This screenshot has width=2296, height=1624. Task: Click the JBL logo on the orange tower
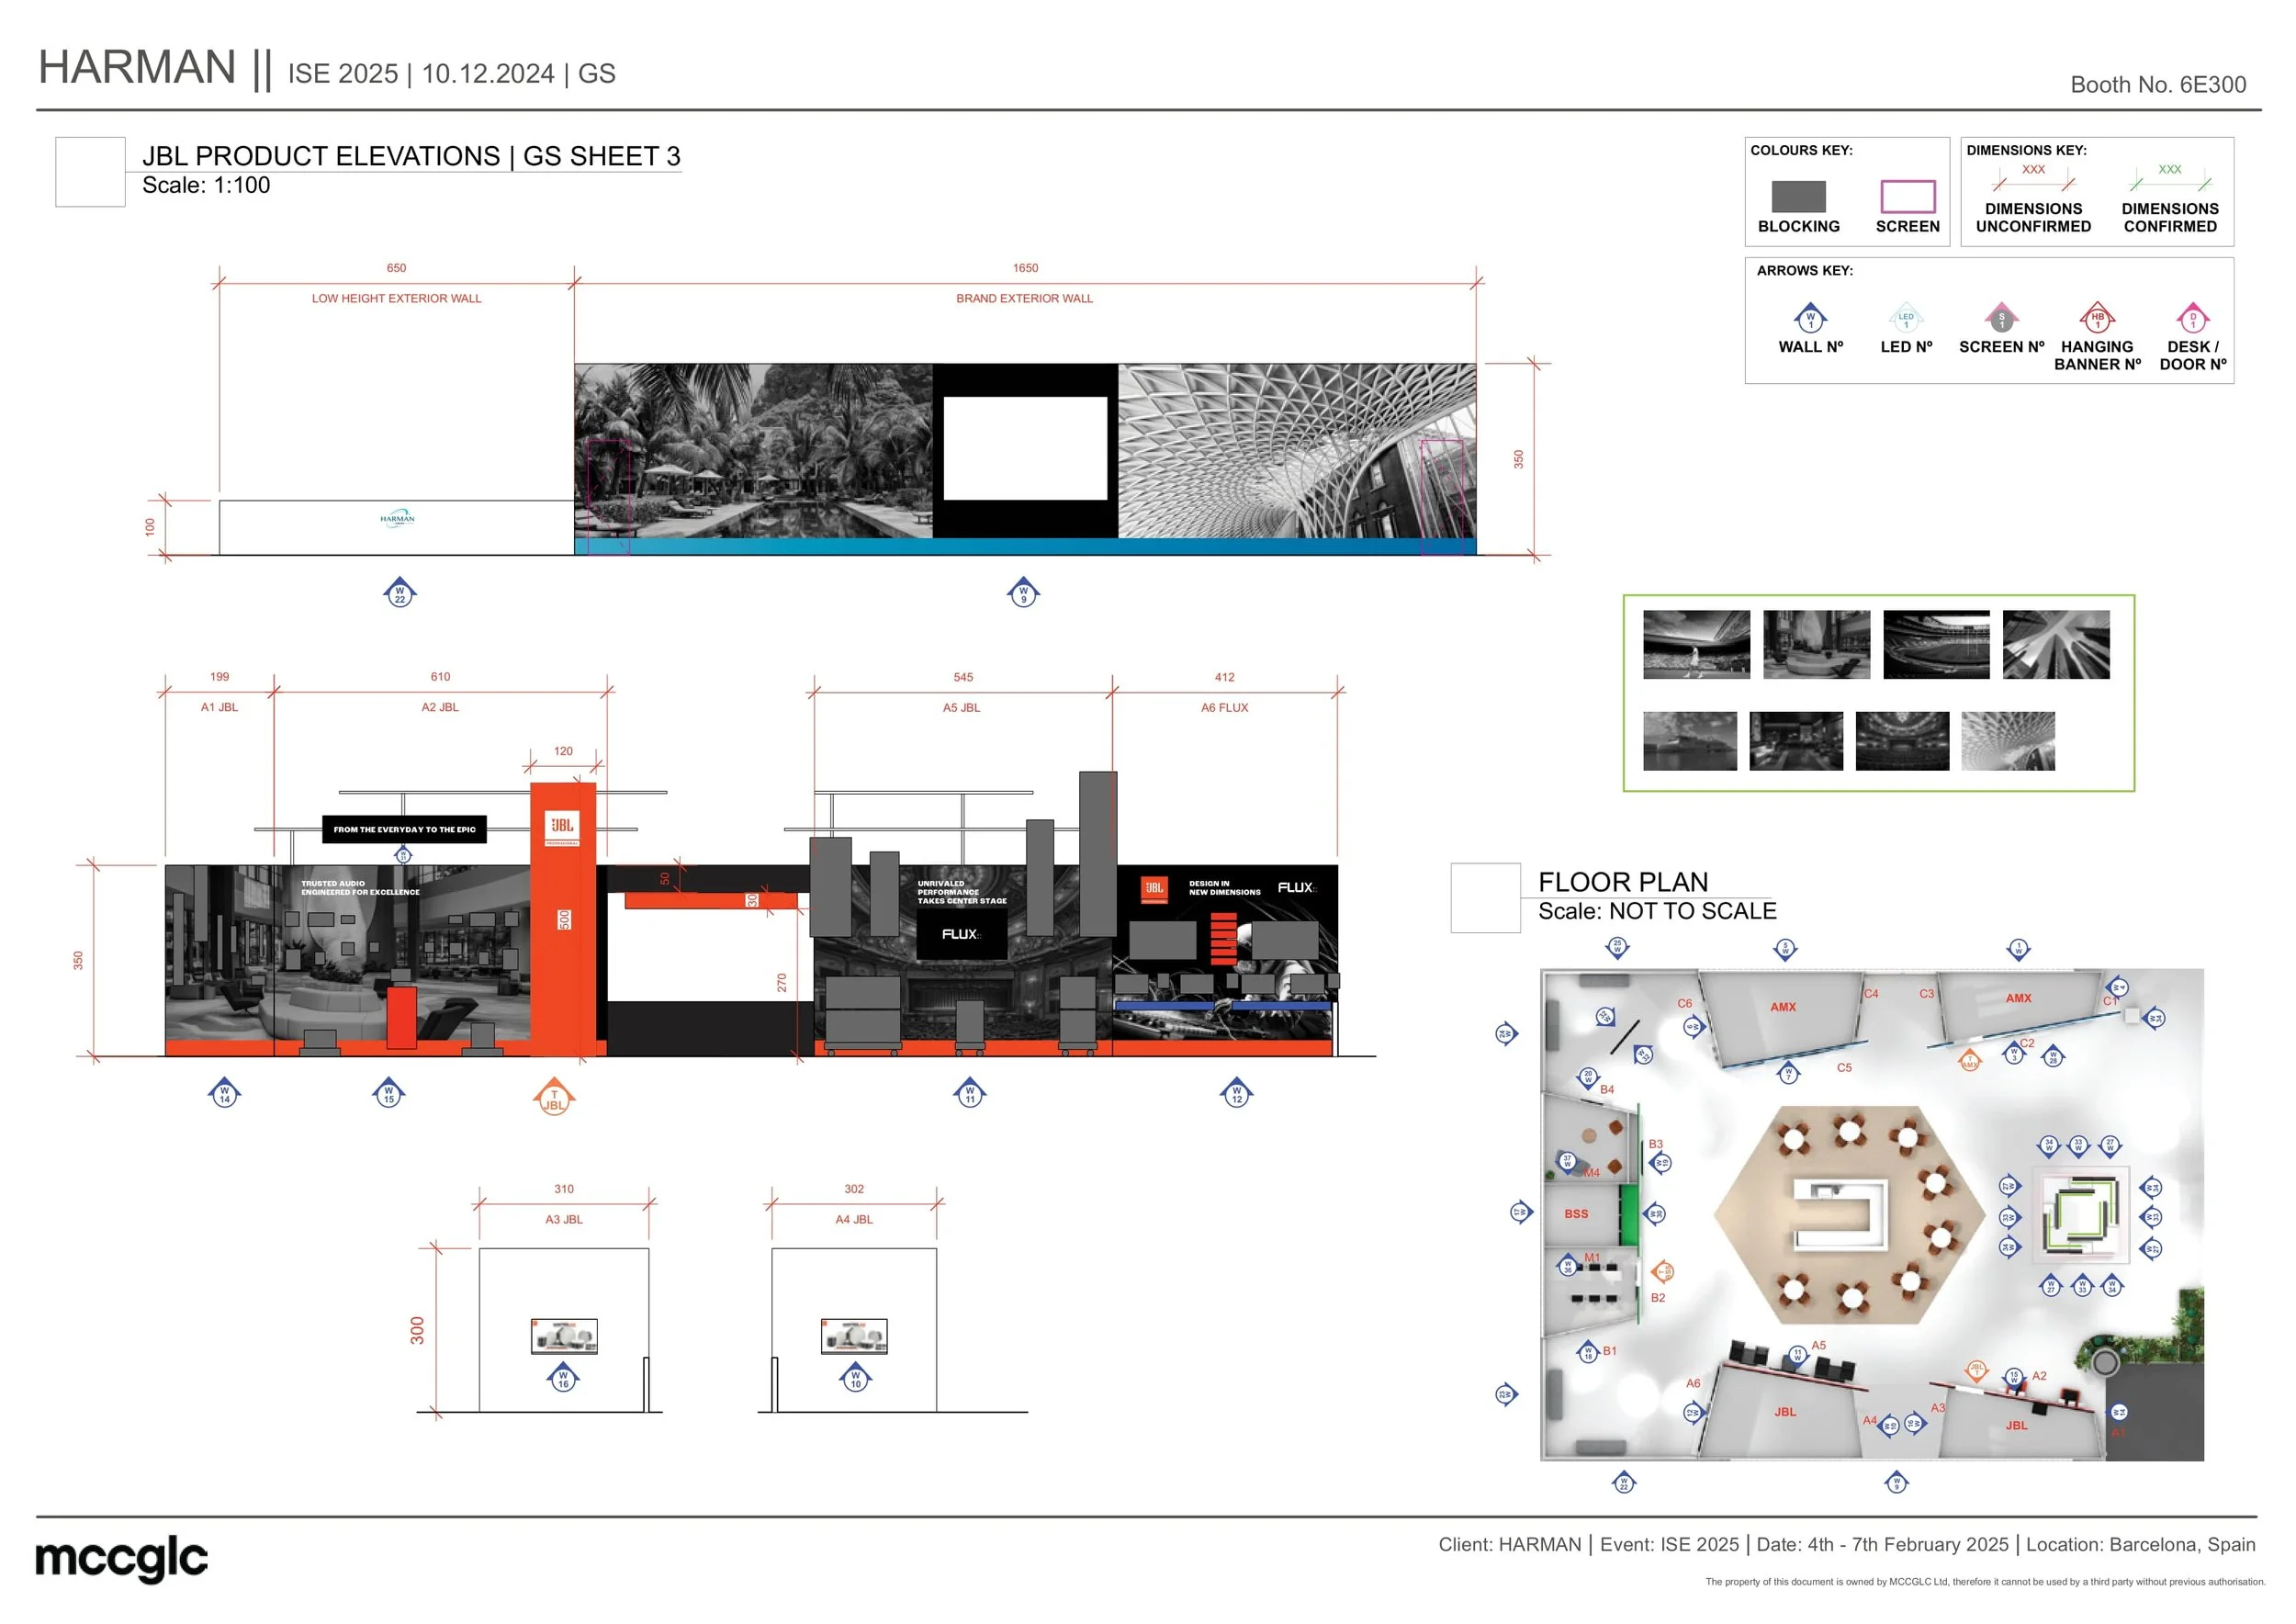point(562,826)
